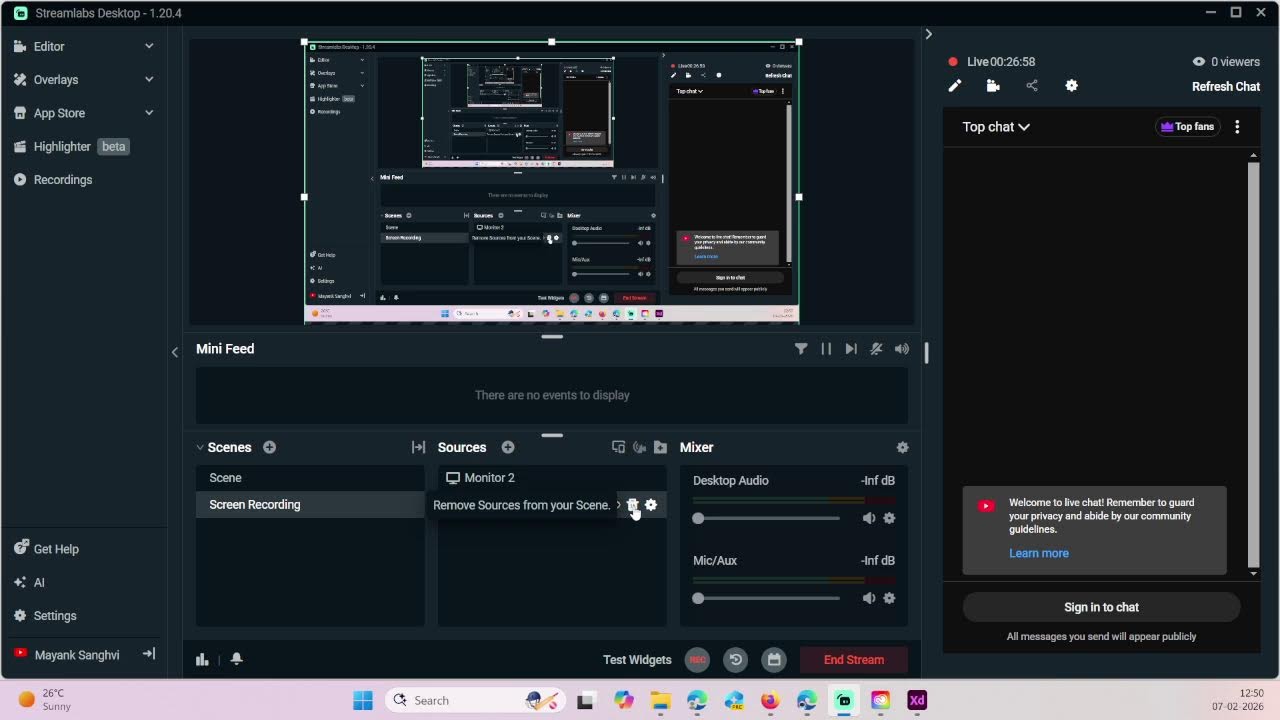Select the Screen Recording scene
1280x720 pixels.
[x=310, y=505]
